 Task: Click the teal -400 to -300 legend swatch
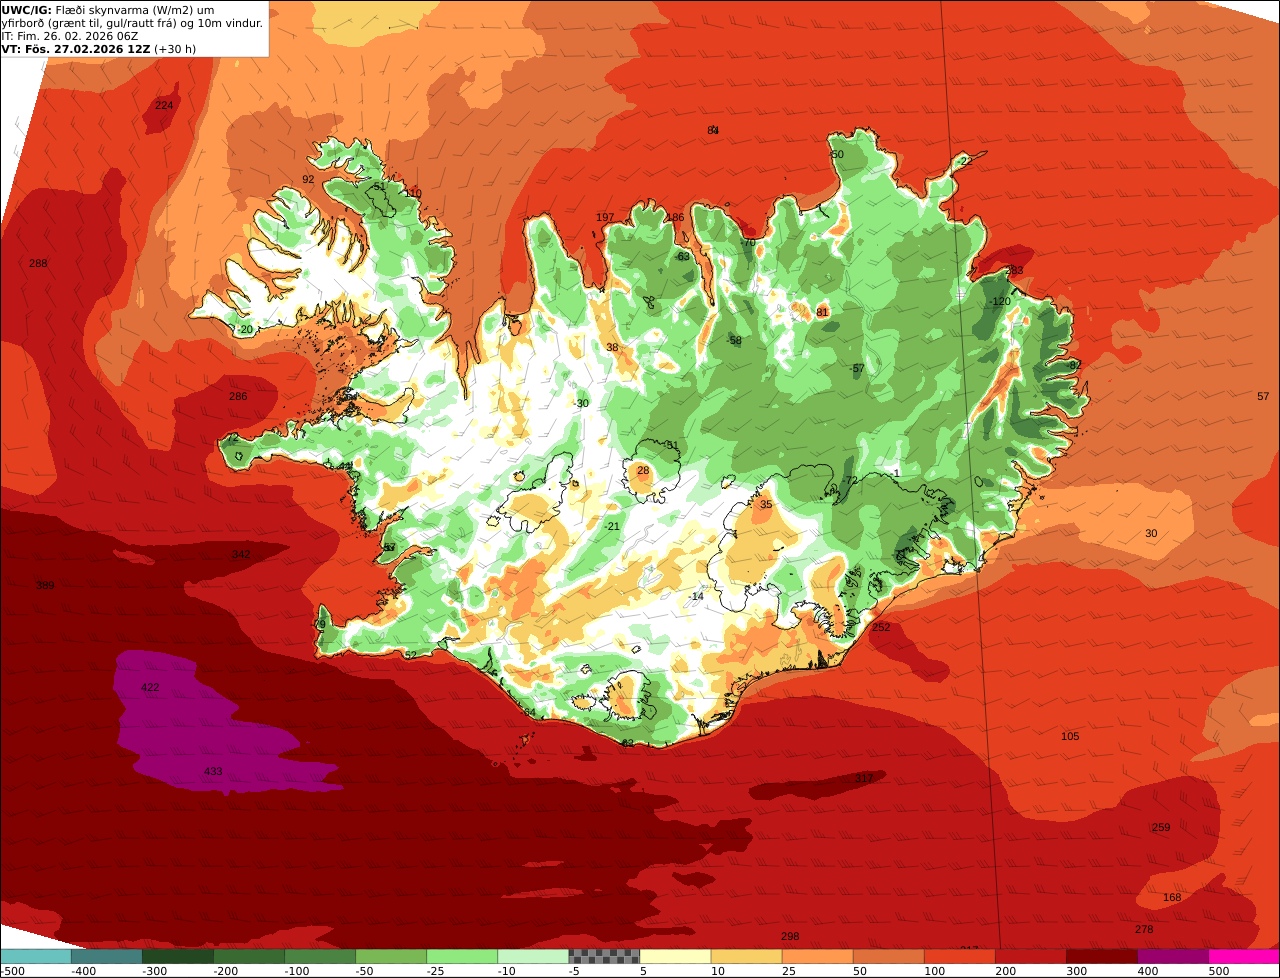tap(106, 956)
